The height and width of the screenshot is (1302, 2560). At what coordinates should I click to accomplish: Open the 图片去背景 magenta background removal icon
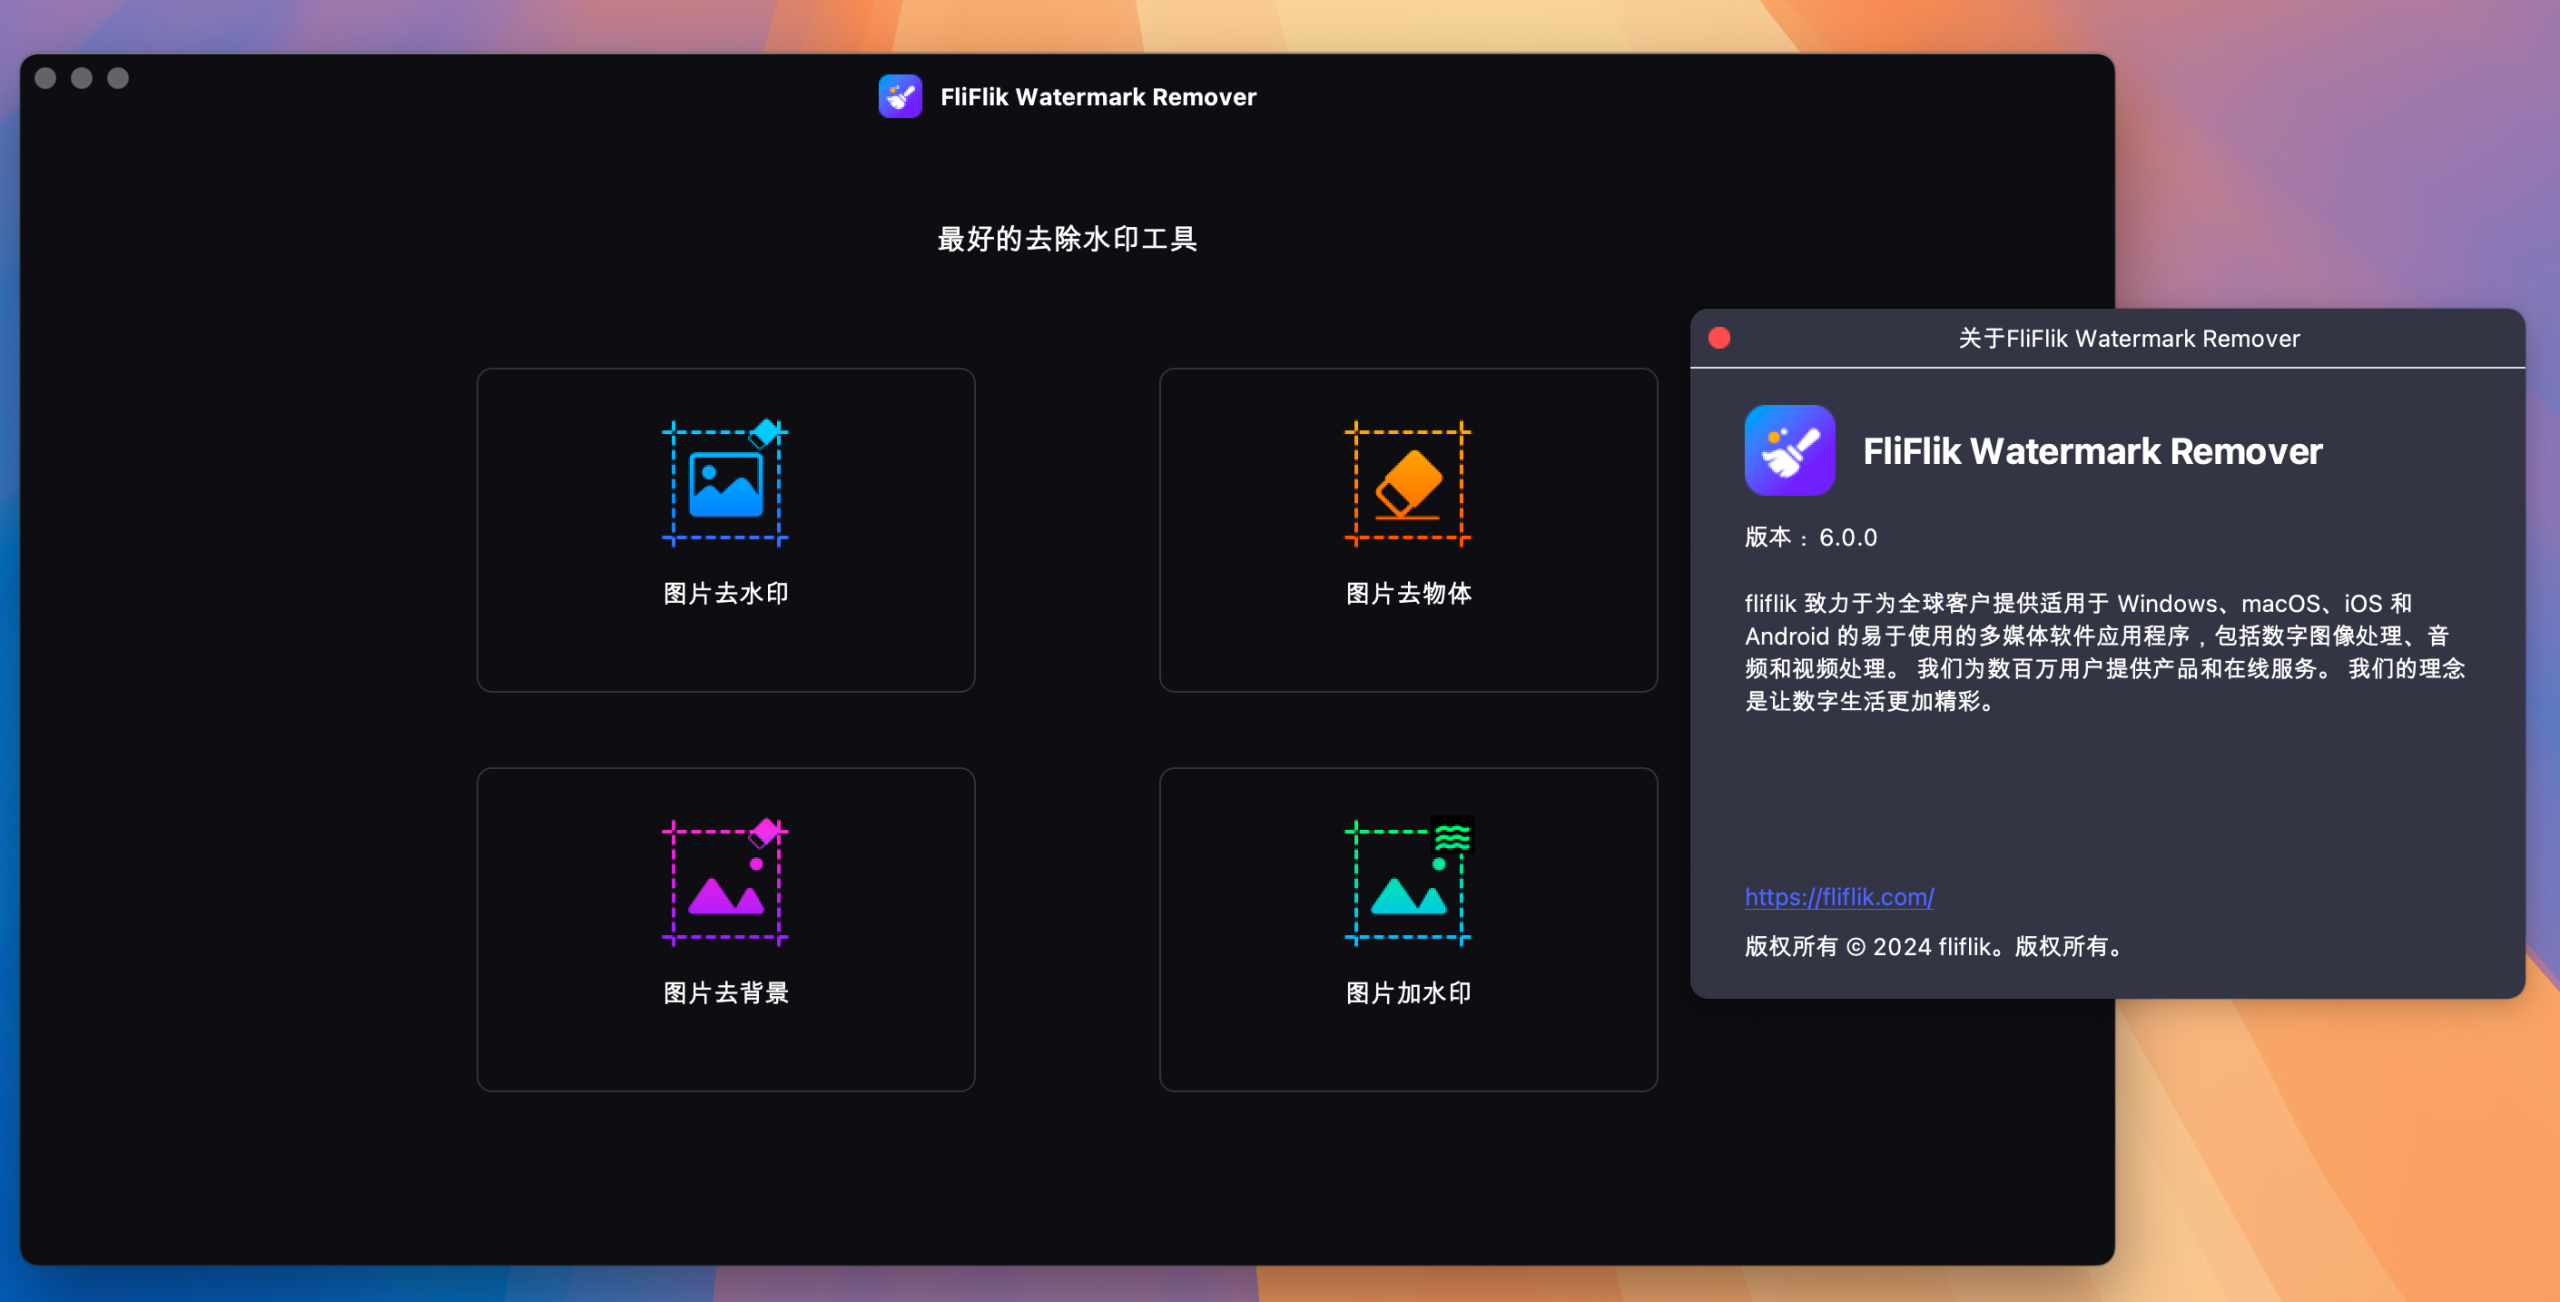point(725,882)
